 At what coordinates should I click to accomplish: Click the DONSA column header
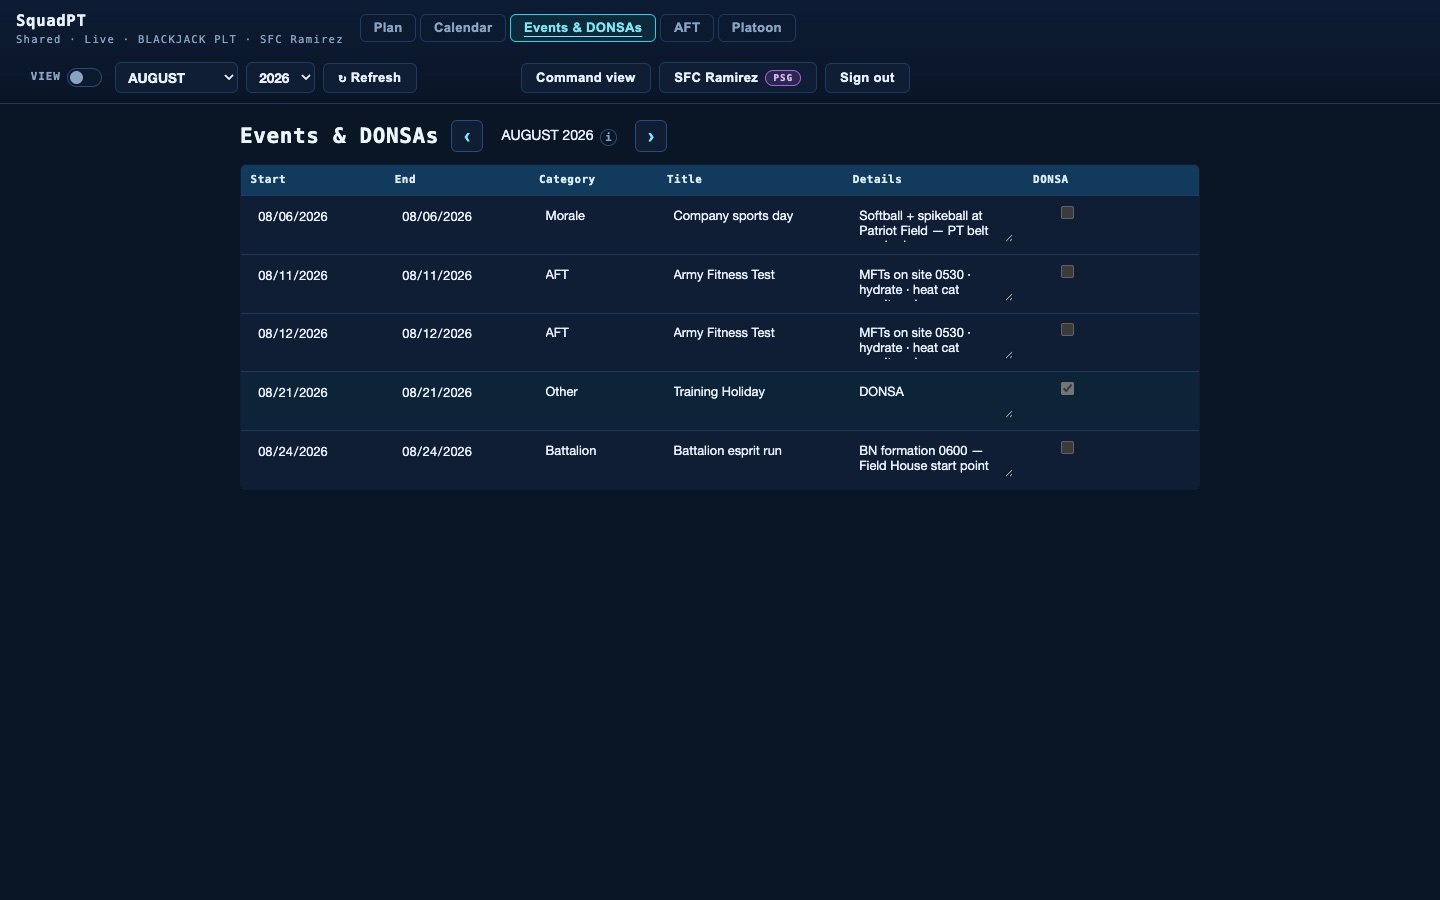[1050, 180]
